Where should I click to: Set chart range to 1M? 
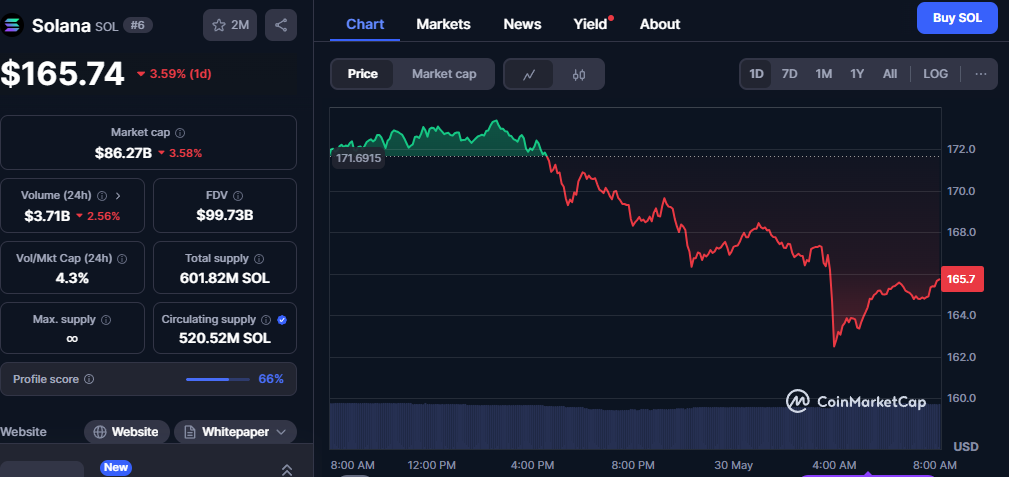click(x=824, y=74)
